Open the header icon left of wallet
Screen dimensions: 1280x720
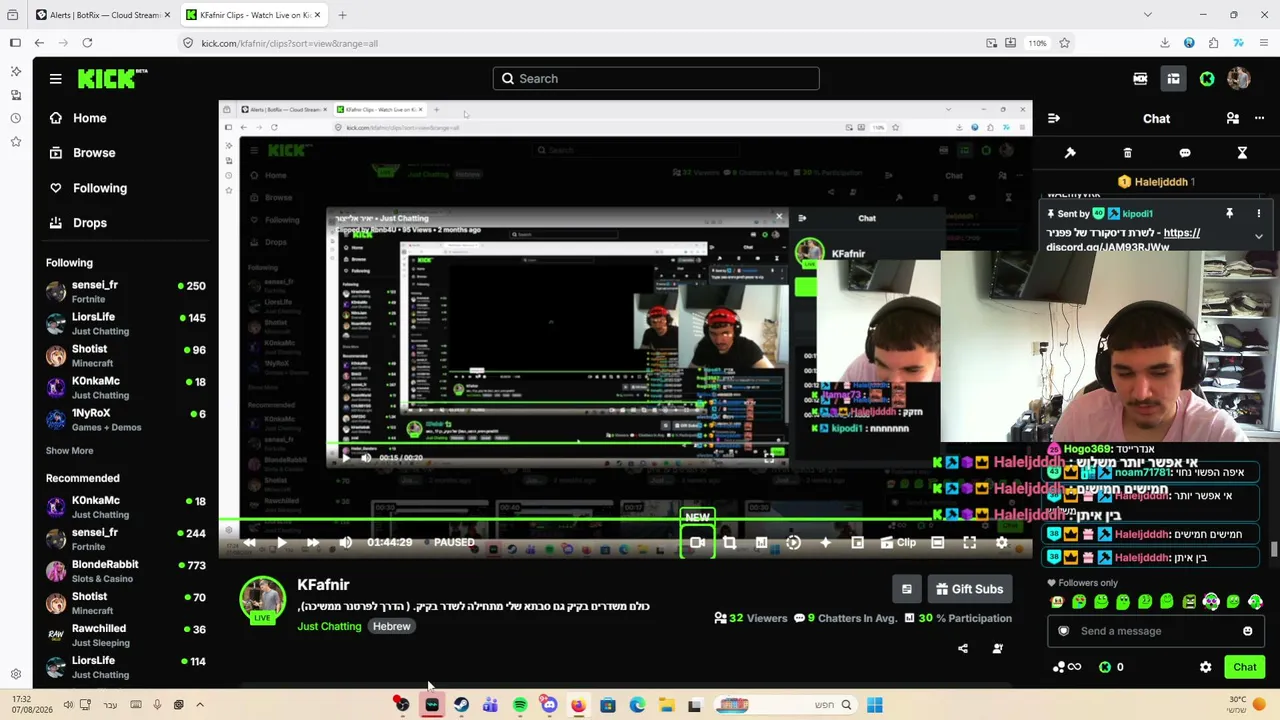click(x=1140, y=79)
